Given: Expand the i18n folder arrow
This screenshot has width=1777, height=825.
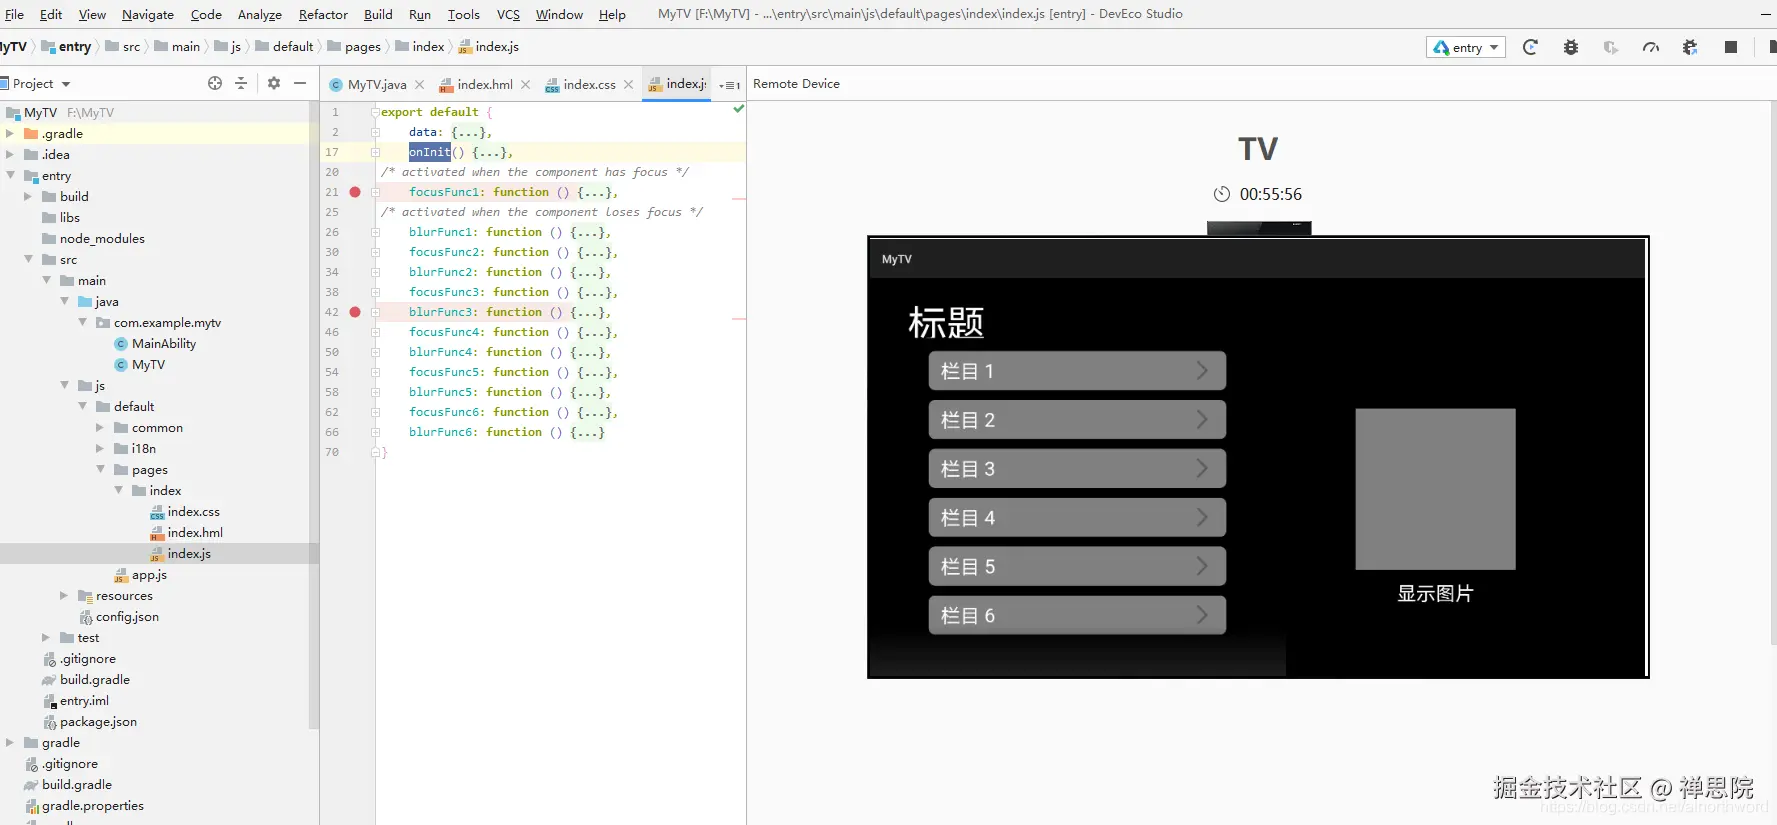Looking at the screenshot, I should point(100,448).
